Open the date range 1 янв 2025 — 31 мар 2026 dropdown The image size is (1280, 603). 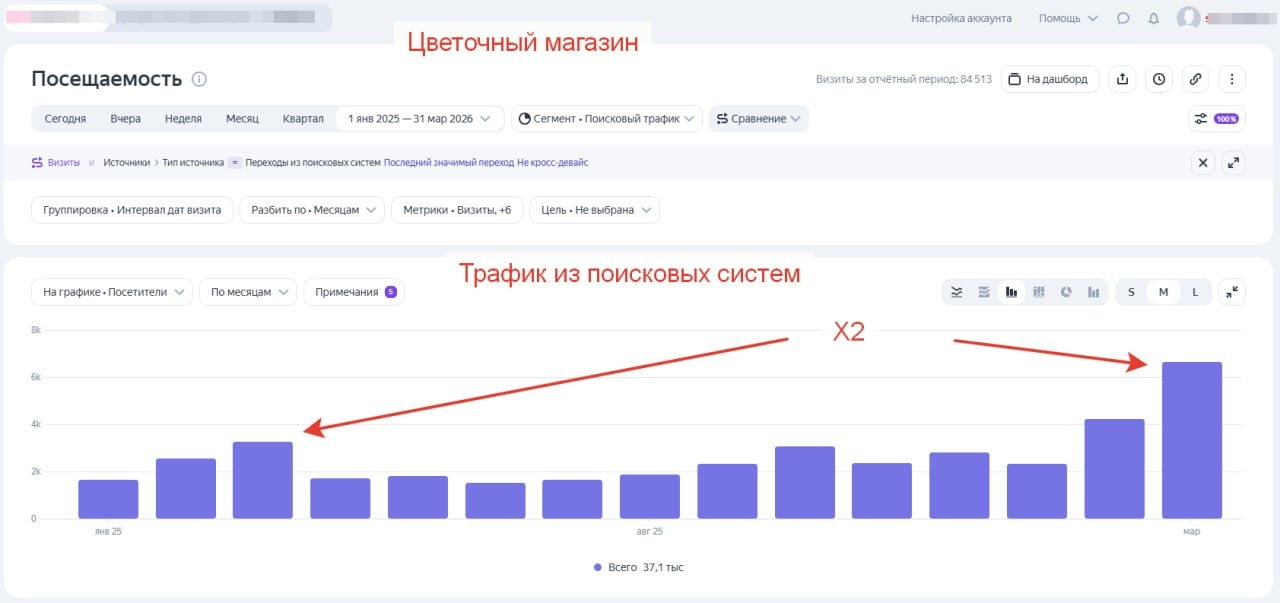coord(419,118)
